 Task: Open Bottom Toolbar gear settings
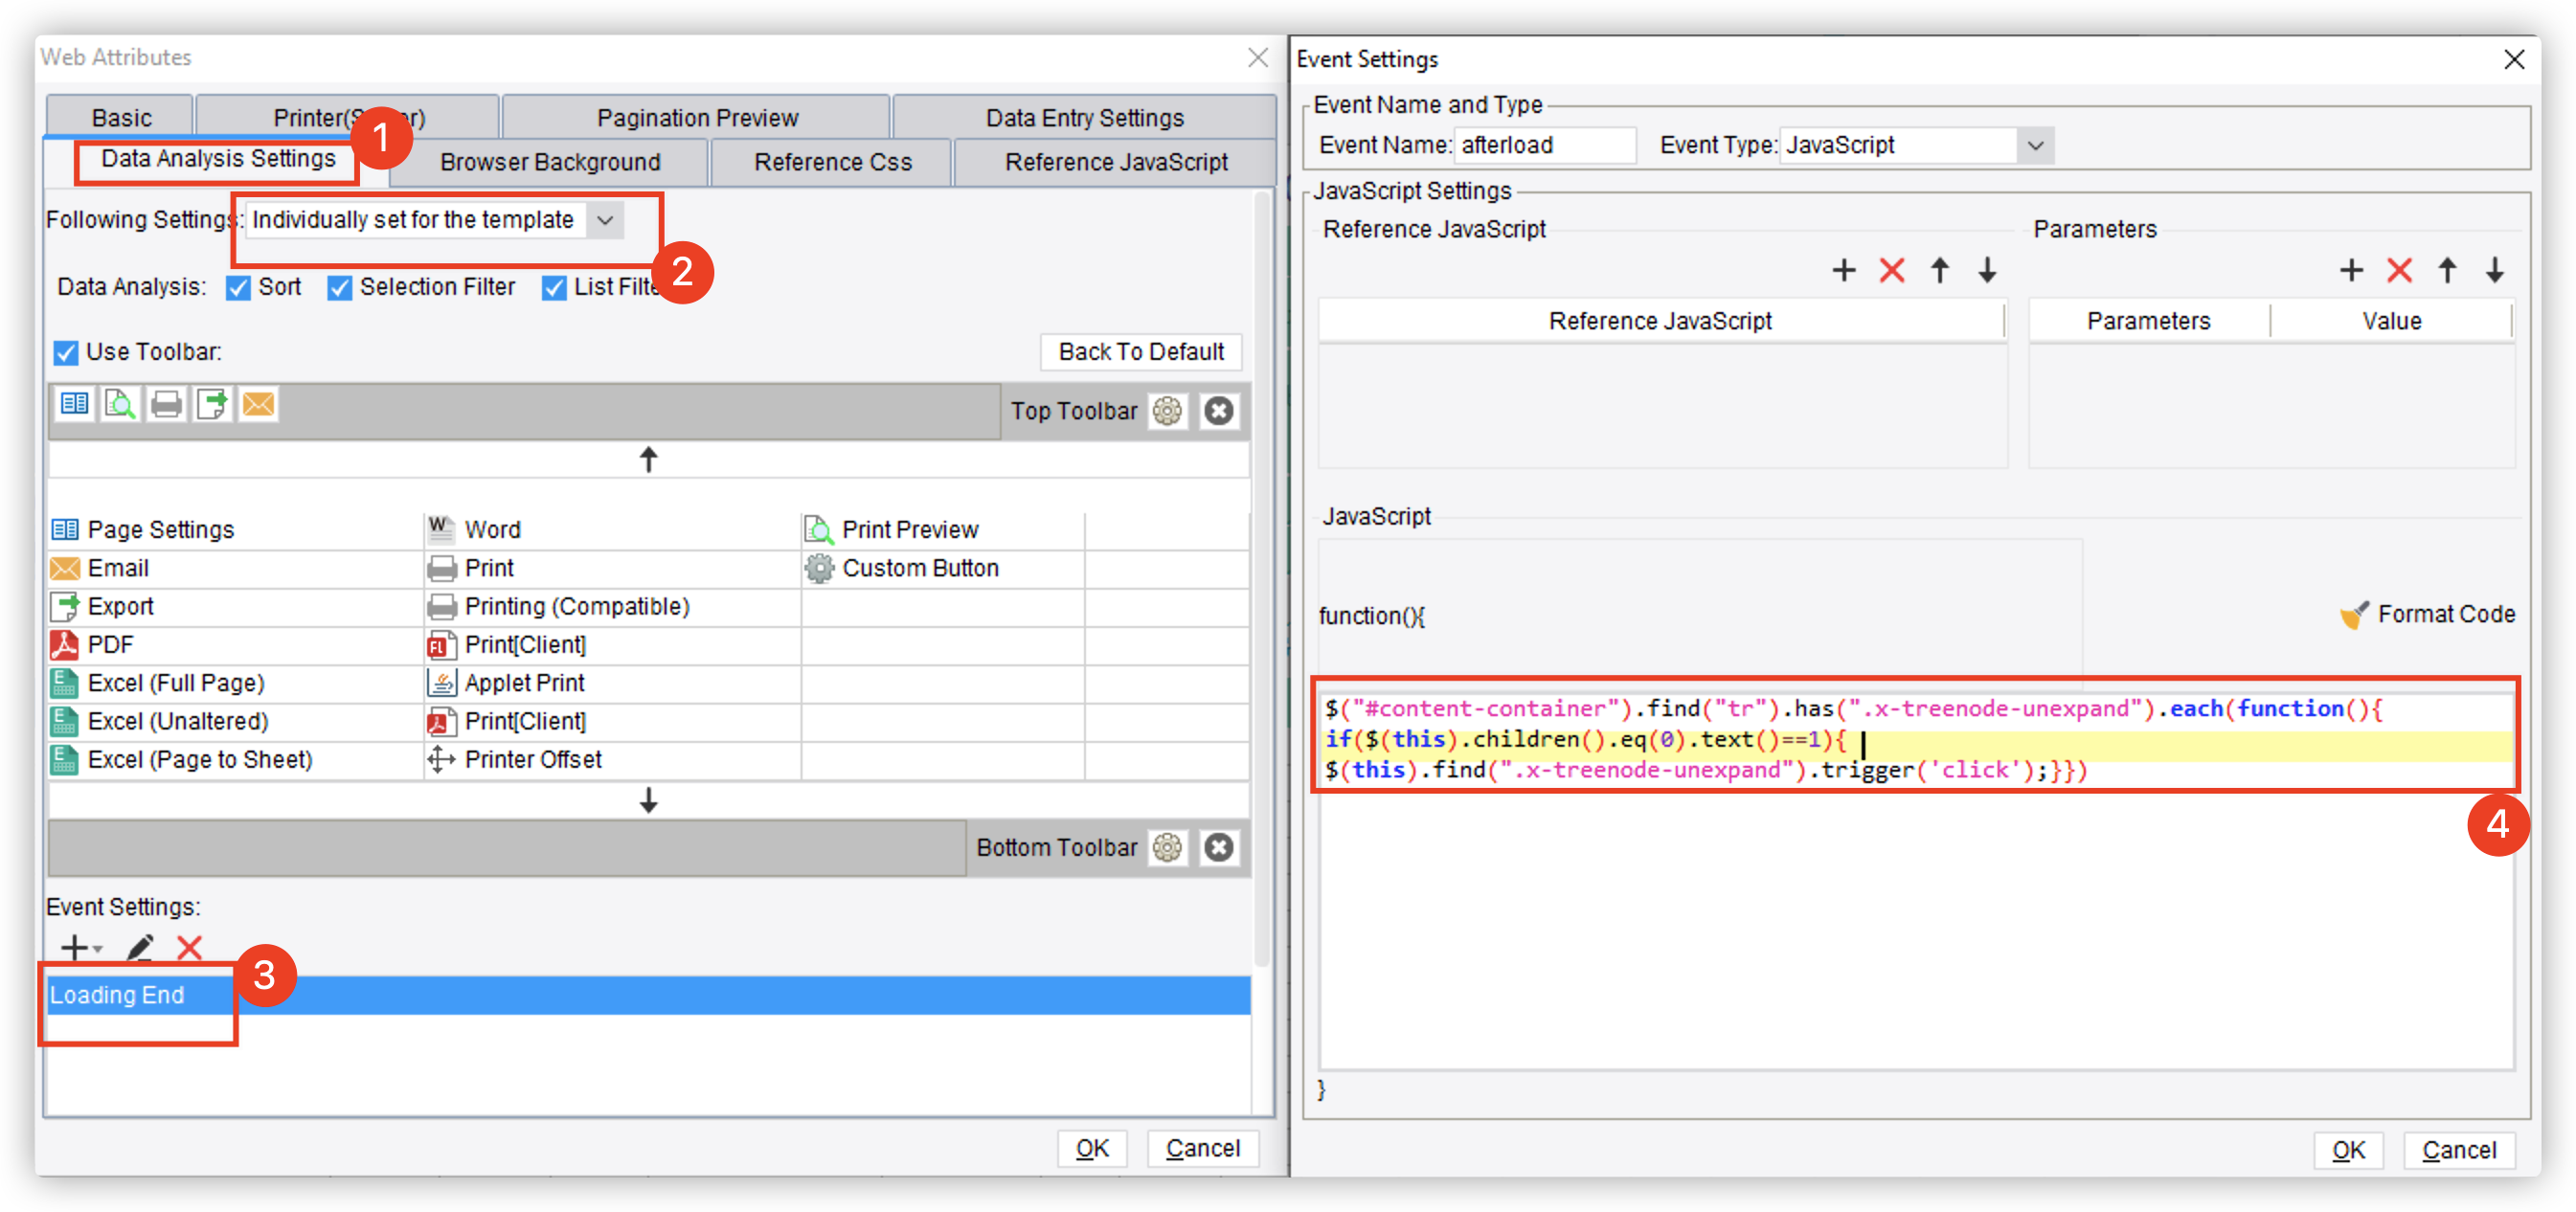(1167, 848)
